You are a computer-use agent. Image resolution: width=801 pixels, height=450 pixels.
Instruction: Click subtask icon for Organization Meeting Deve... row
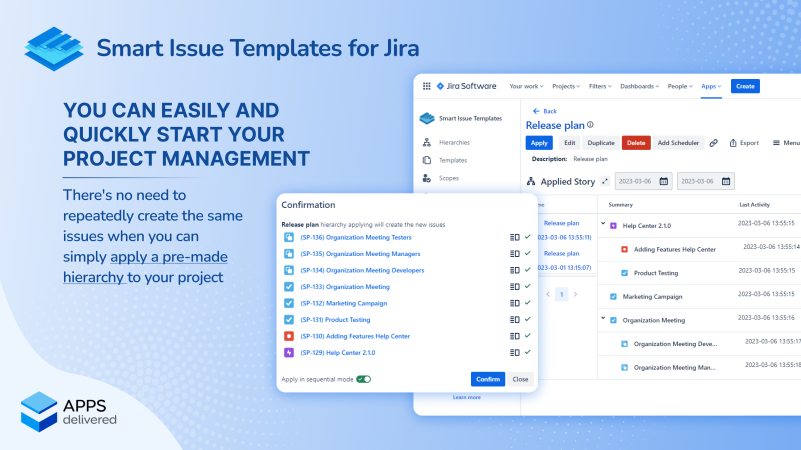pos(624,344)
